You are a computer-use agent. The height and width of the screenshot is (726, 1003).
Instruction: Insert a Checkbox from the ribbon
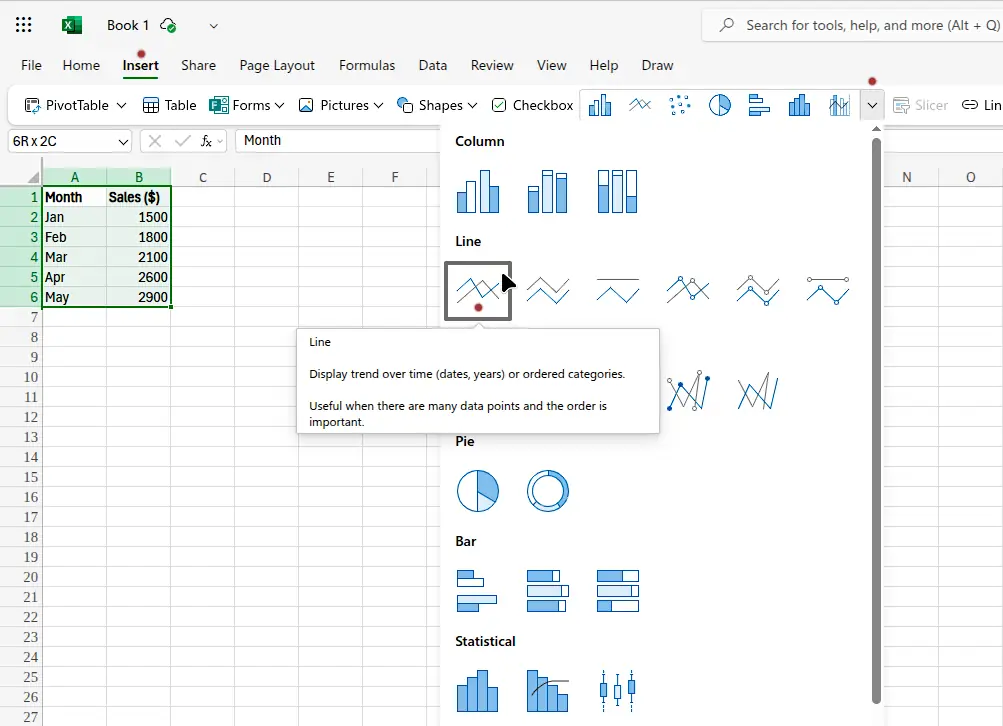(533, 105)
